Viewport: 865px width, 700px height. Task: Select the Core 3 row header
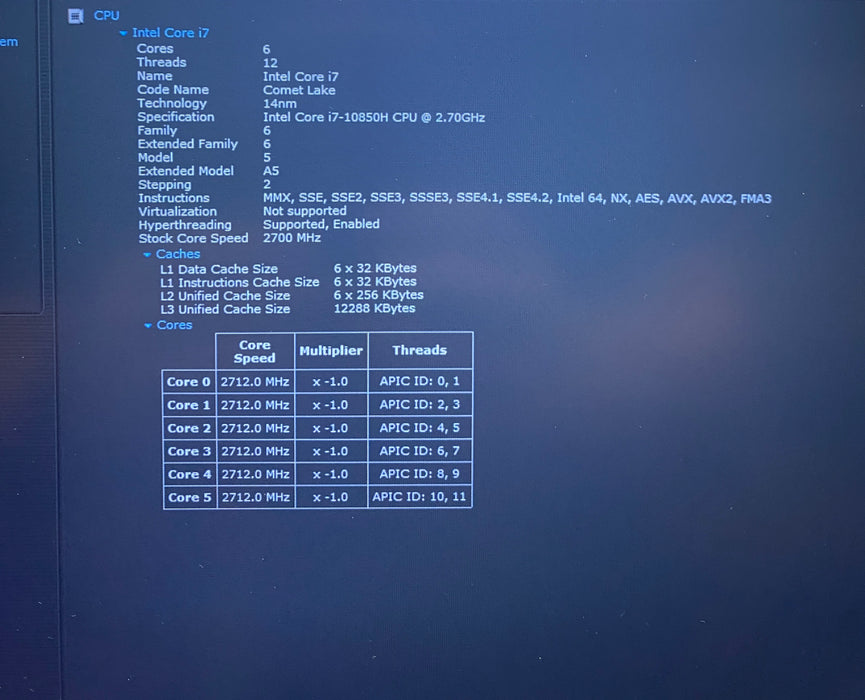(189, 451)
